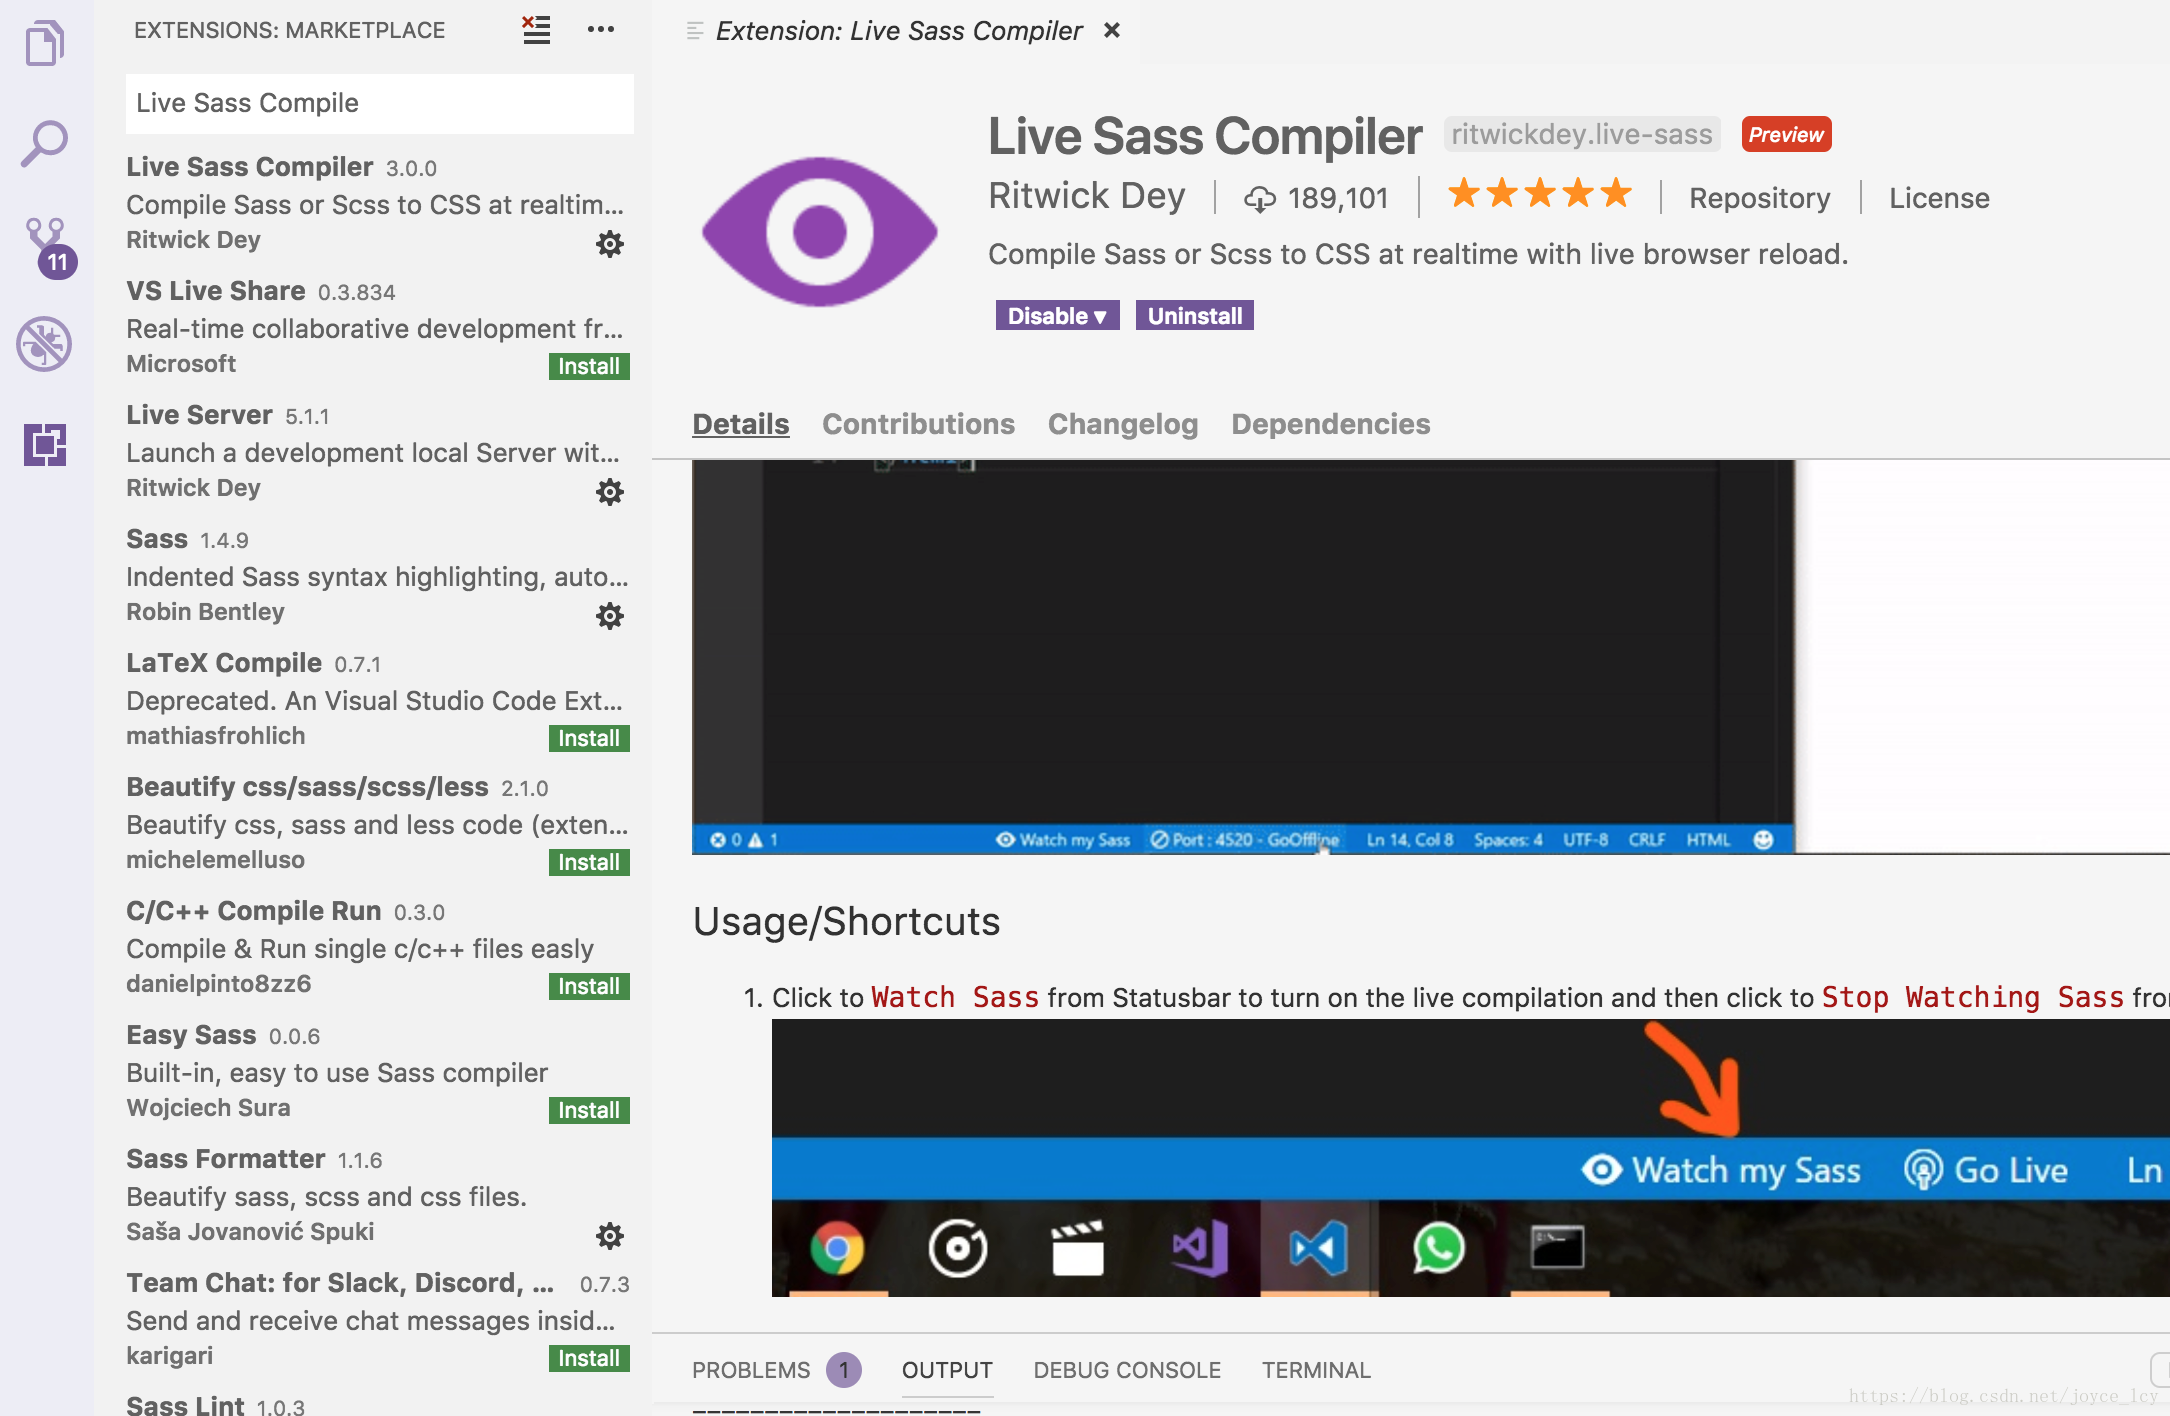Install Beautify css/sass/scss/less extension
The width and height of the screenshot is (2170, 1416).
589,862
